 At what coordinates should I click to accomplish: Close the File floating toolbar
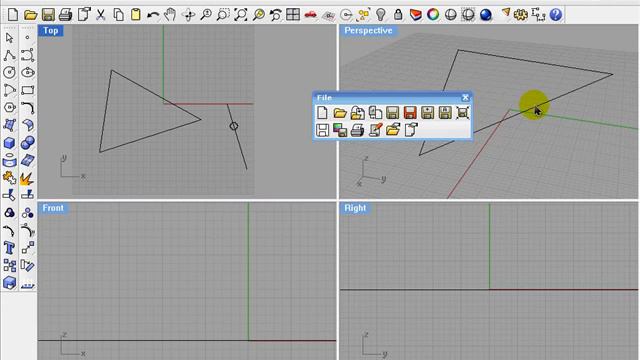465,97
